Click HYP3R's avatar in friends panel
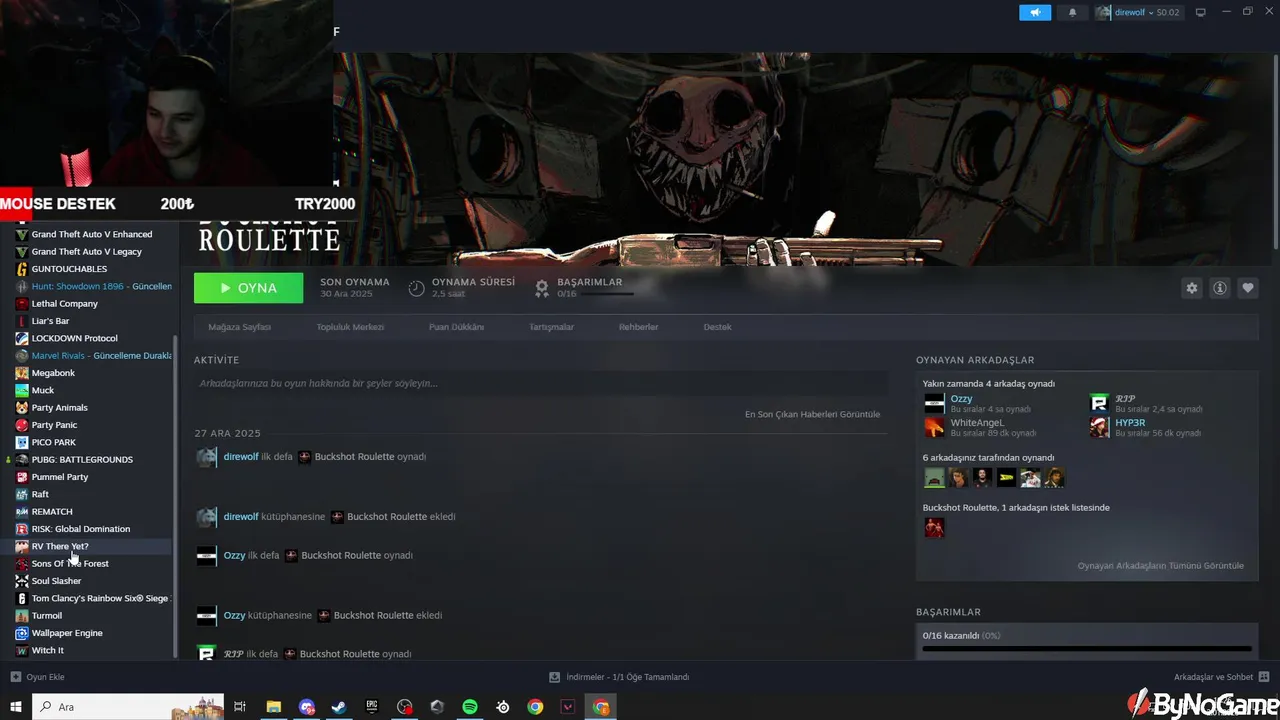 click(1099, 427)
